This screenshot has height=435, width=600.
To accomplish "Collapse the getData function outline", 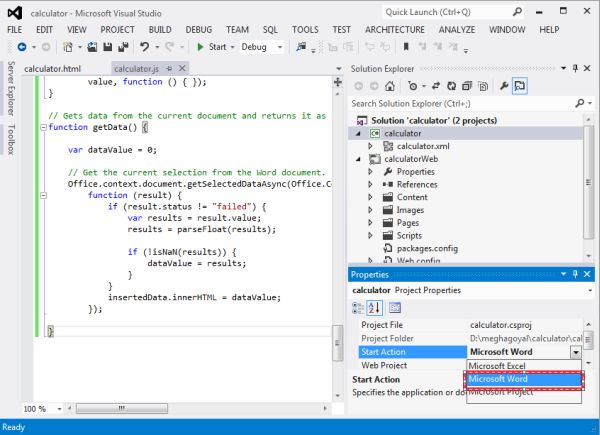I will pos(41,127).
